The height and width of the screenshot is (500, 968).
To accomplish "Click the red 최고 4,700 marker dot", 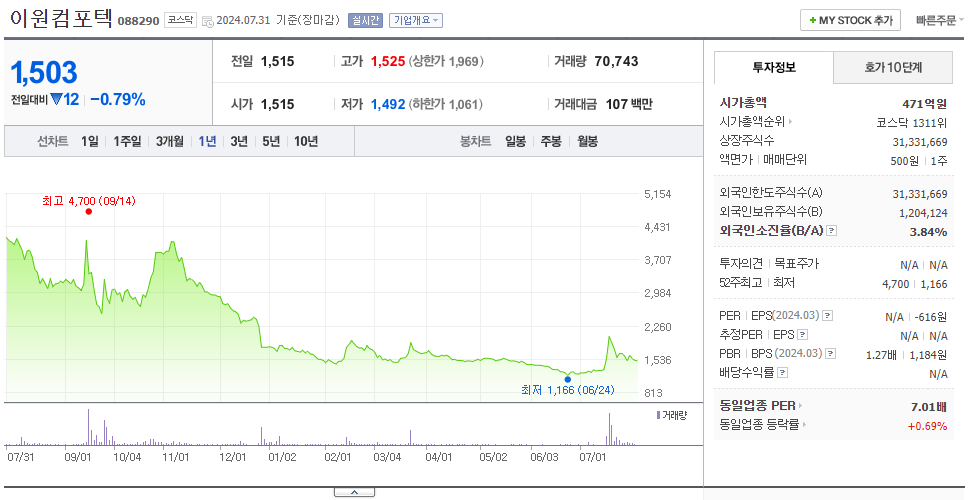I will (x=89, y=212).
